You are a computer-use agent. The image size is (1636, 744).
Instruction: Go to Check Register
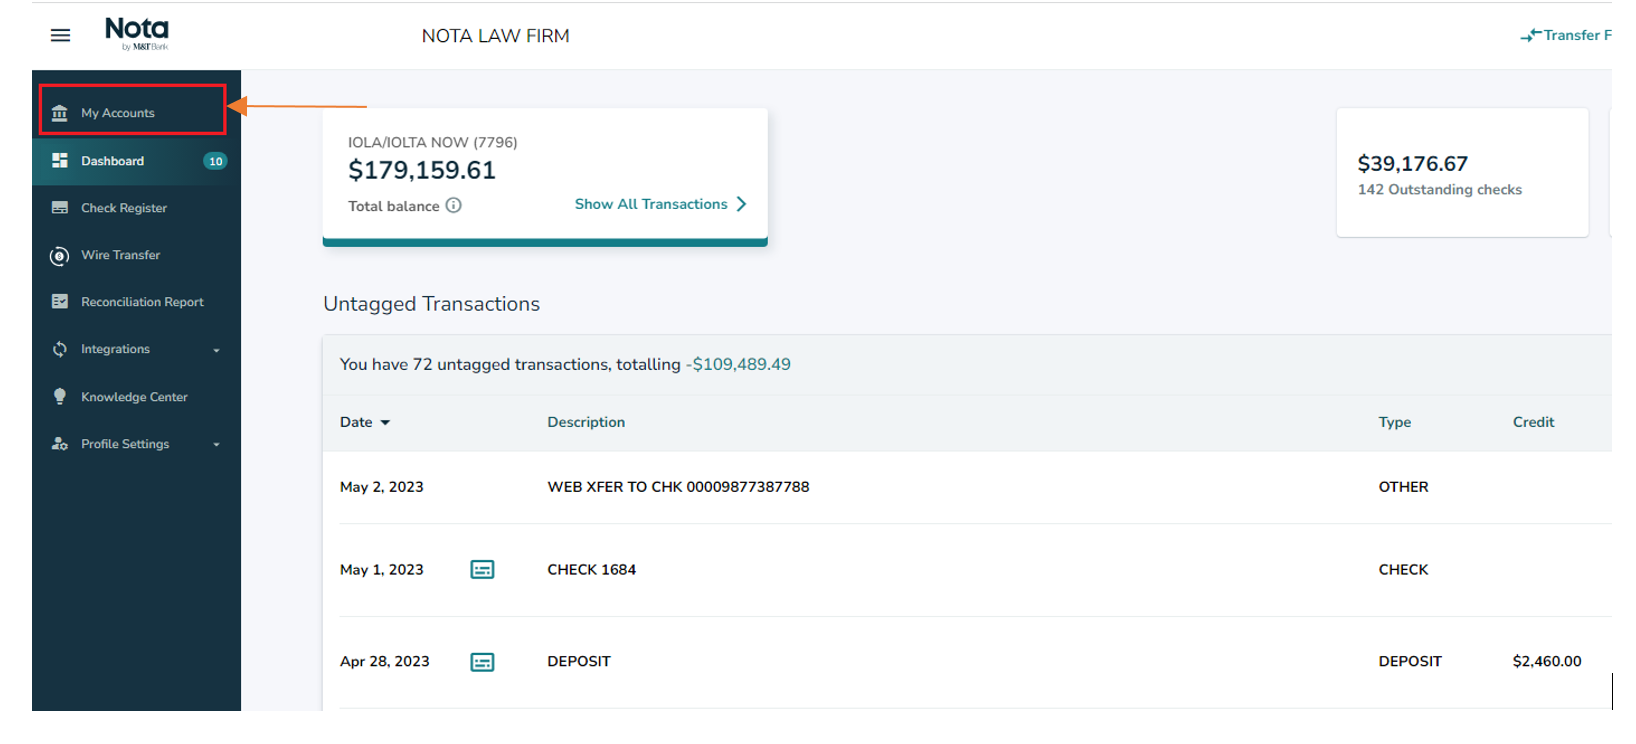[124, 208]
